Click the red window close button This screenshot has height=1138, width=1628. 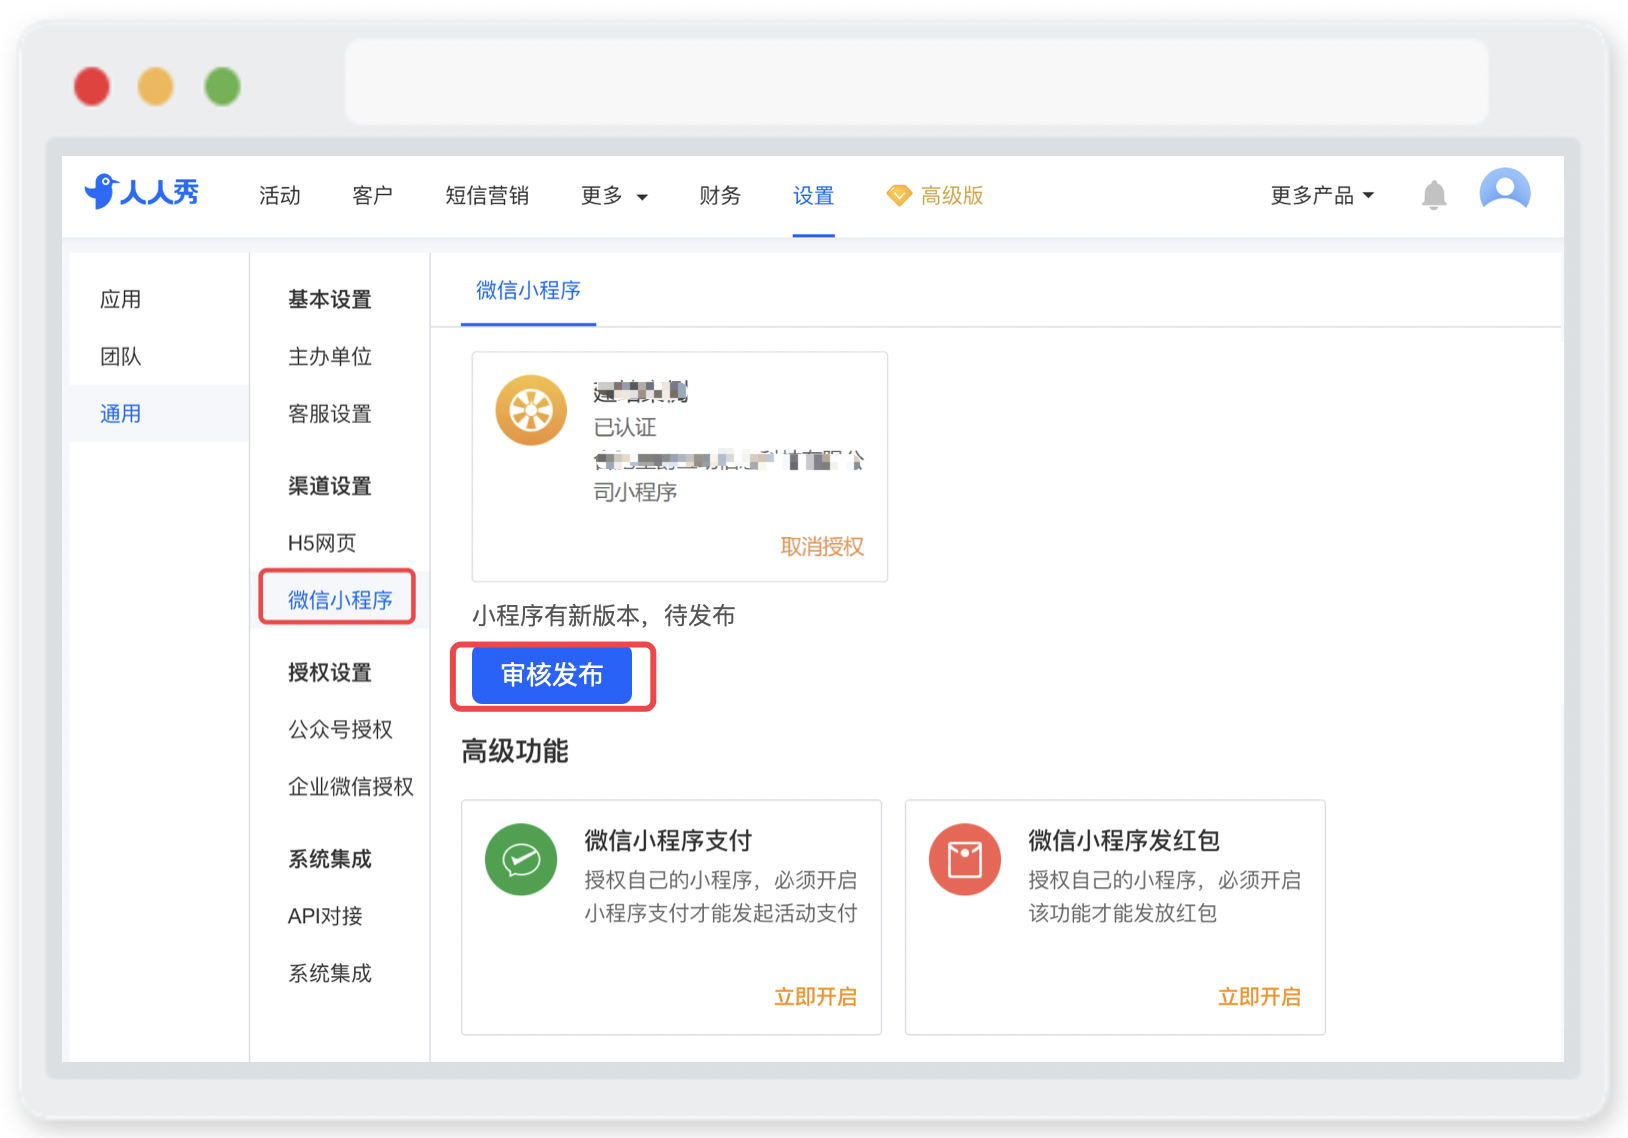pyautogui.click(x=92, y=86)
